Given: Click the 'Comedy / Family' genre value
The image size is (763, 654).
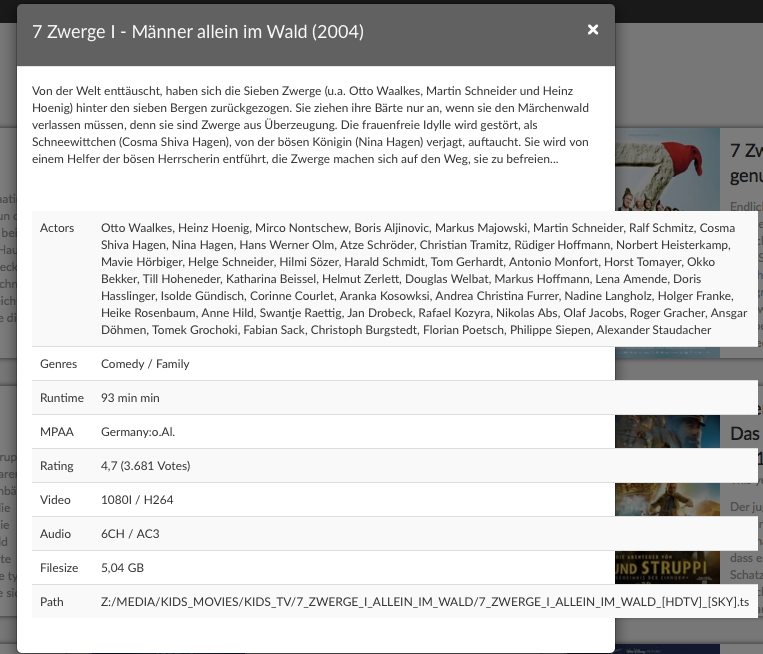Looking at the screenshot, I should pyautogui.click(x=145, y=364).
